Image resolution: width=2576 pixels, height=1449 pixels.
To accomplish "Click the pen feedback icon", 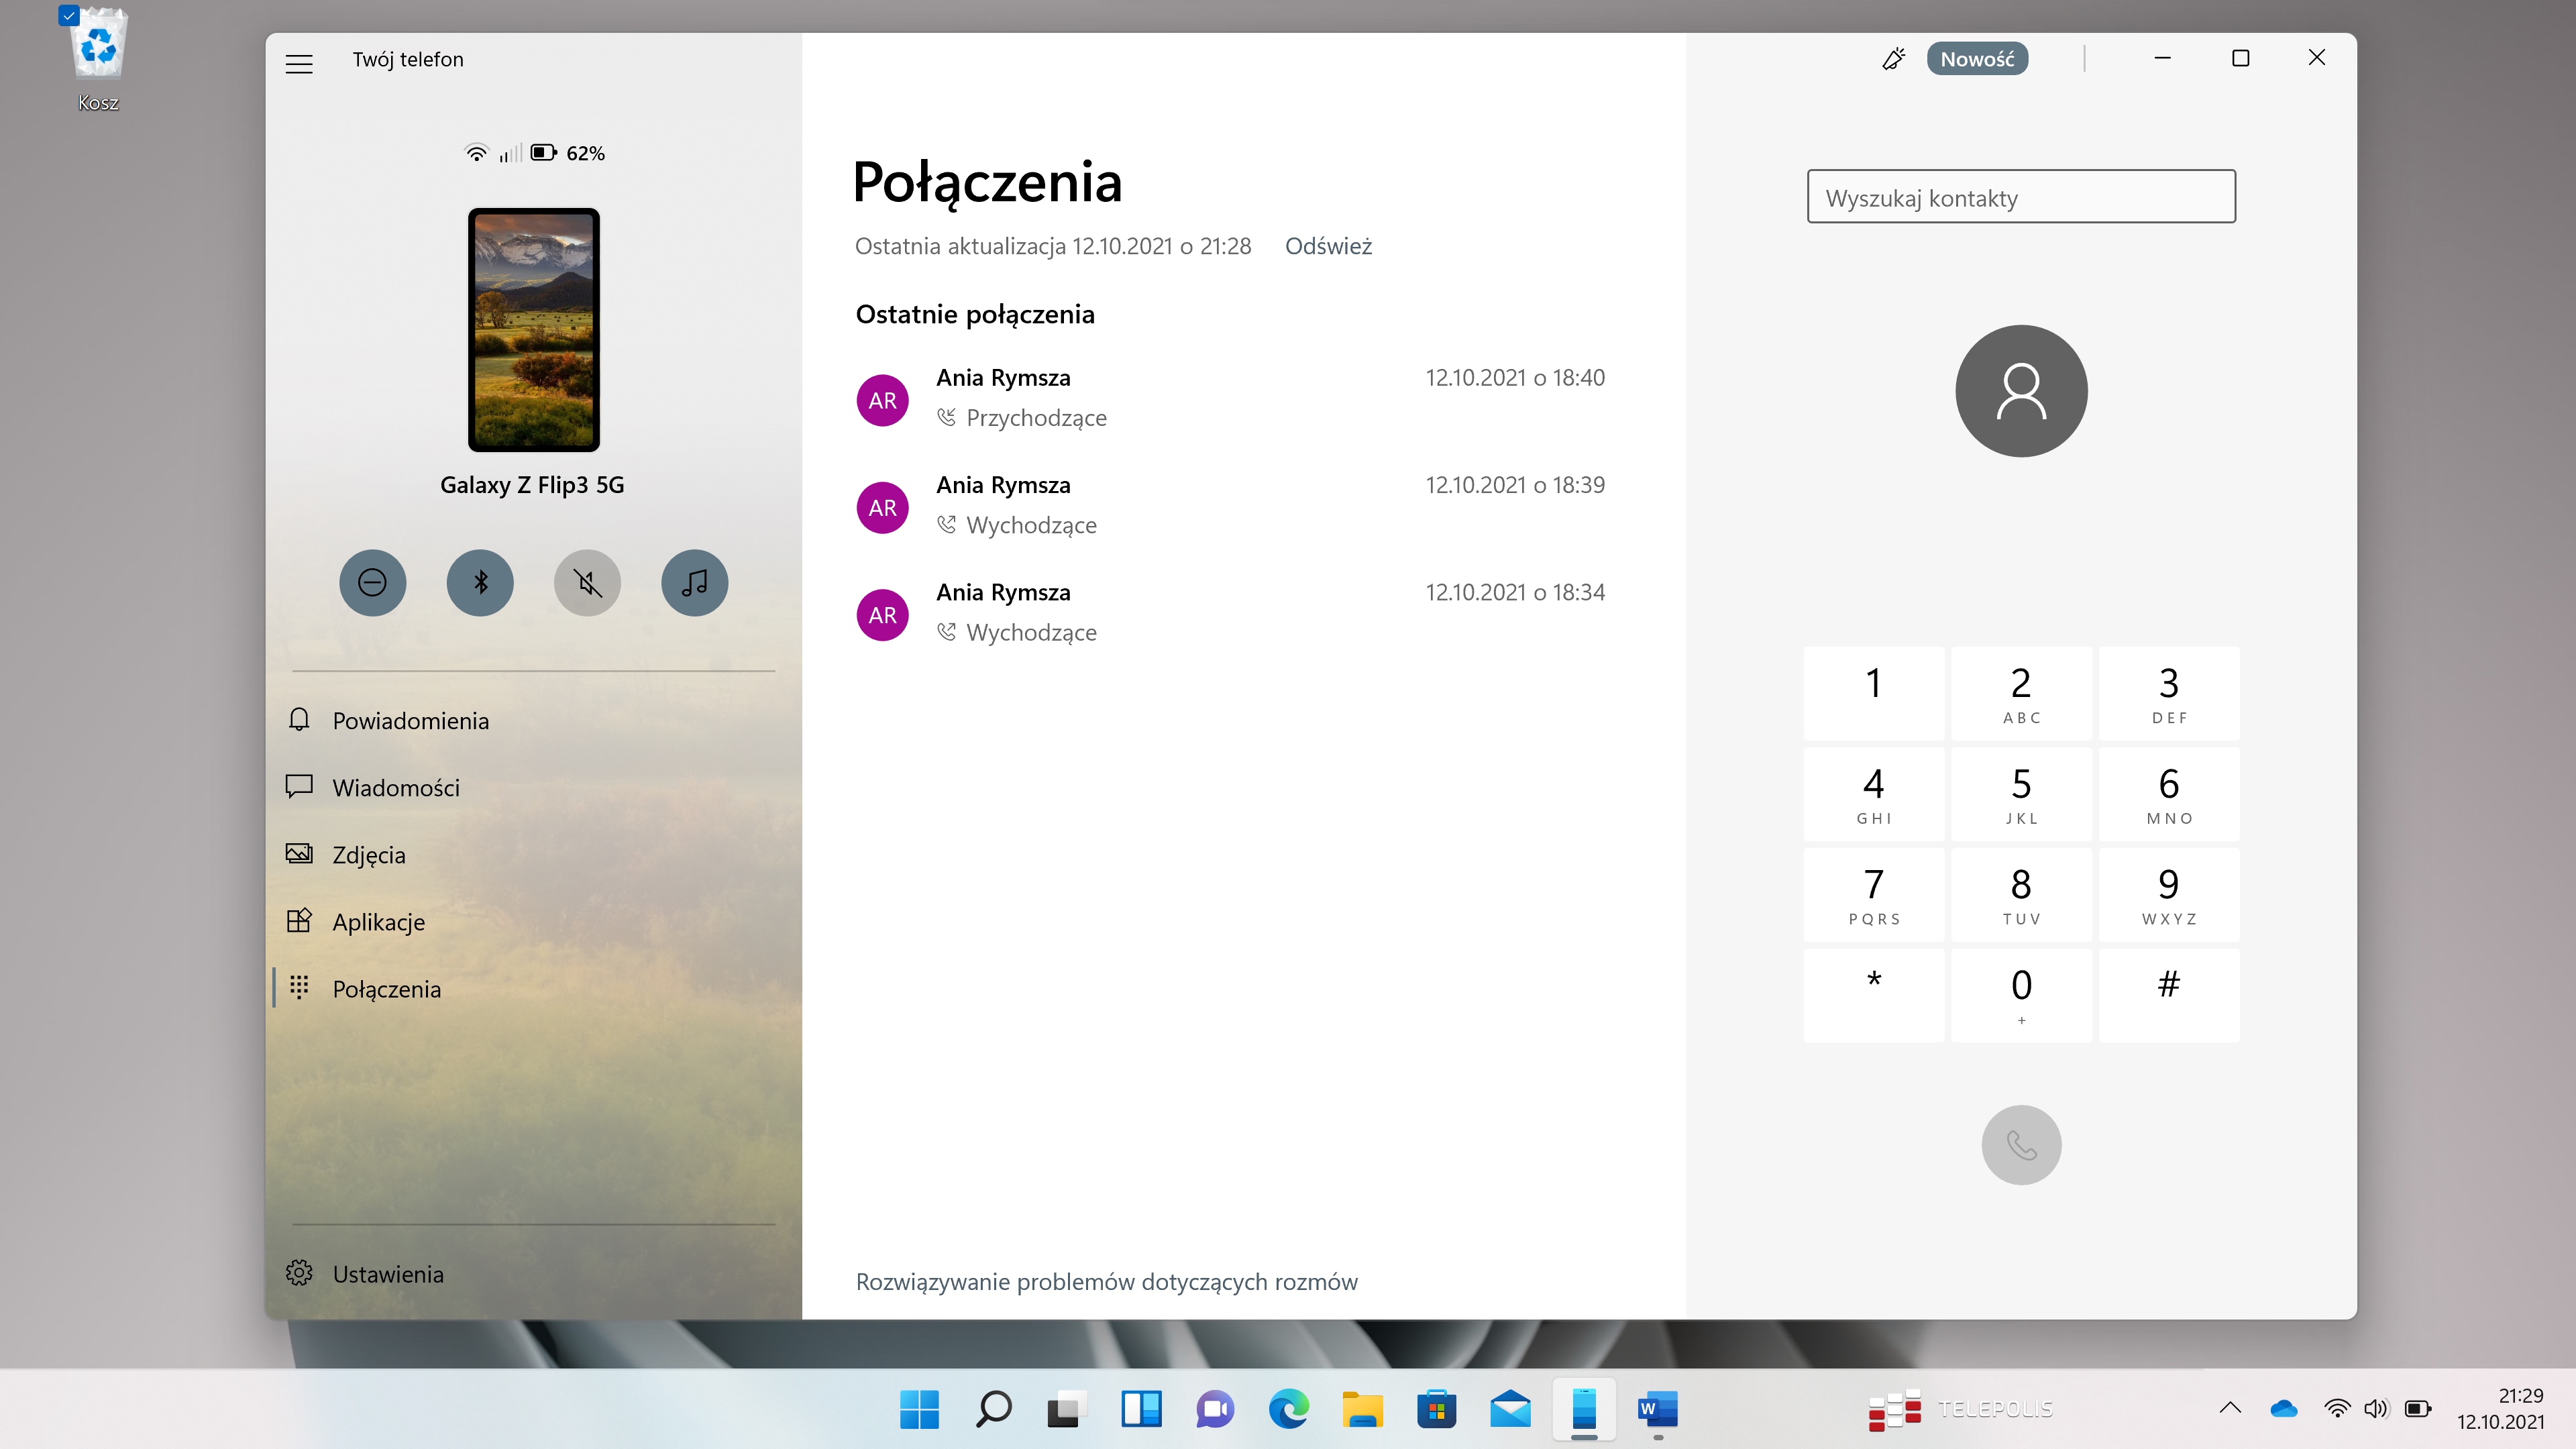I will (x=1893, y=59).
